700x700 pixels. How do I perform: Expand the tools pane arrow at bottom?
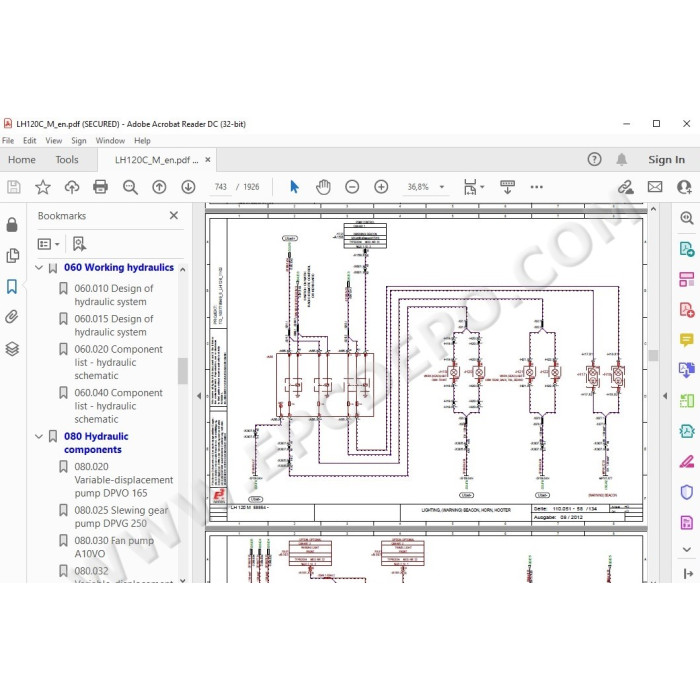click(688, 574)
